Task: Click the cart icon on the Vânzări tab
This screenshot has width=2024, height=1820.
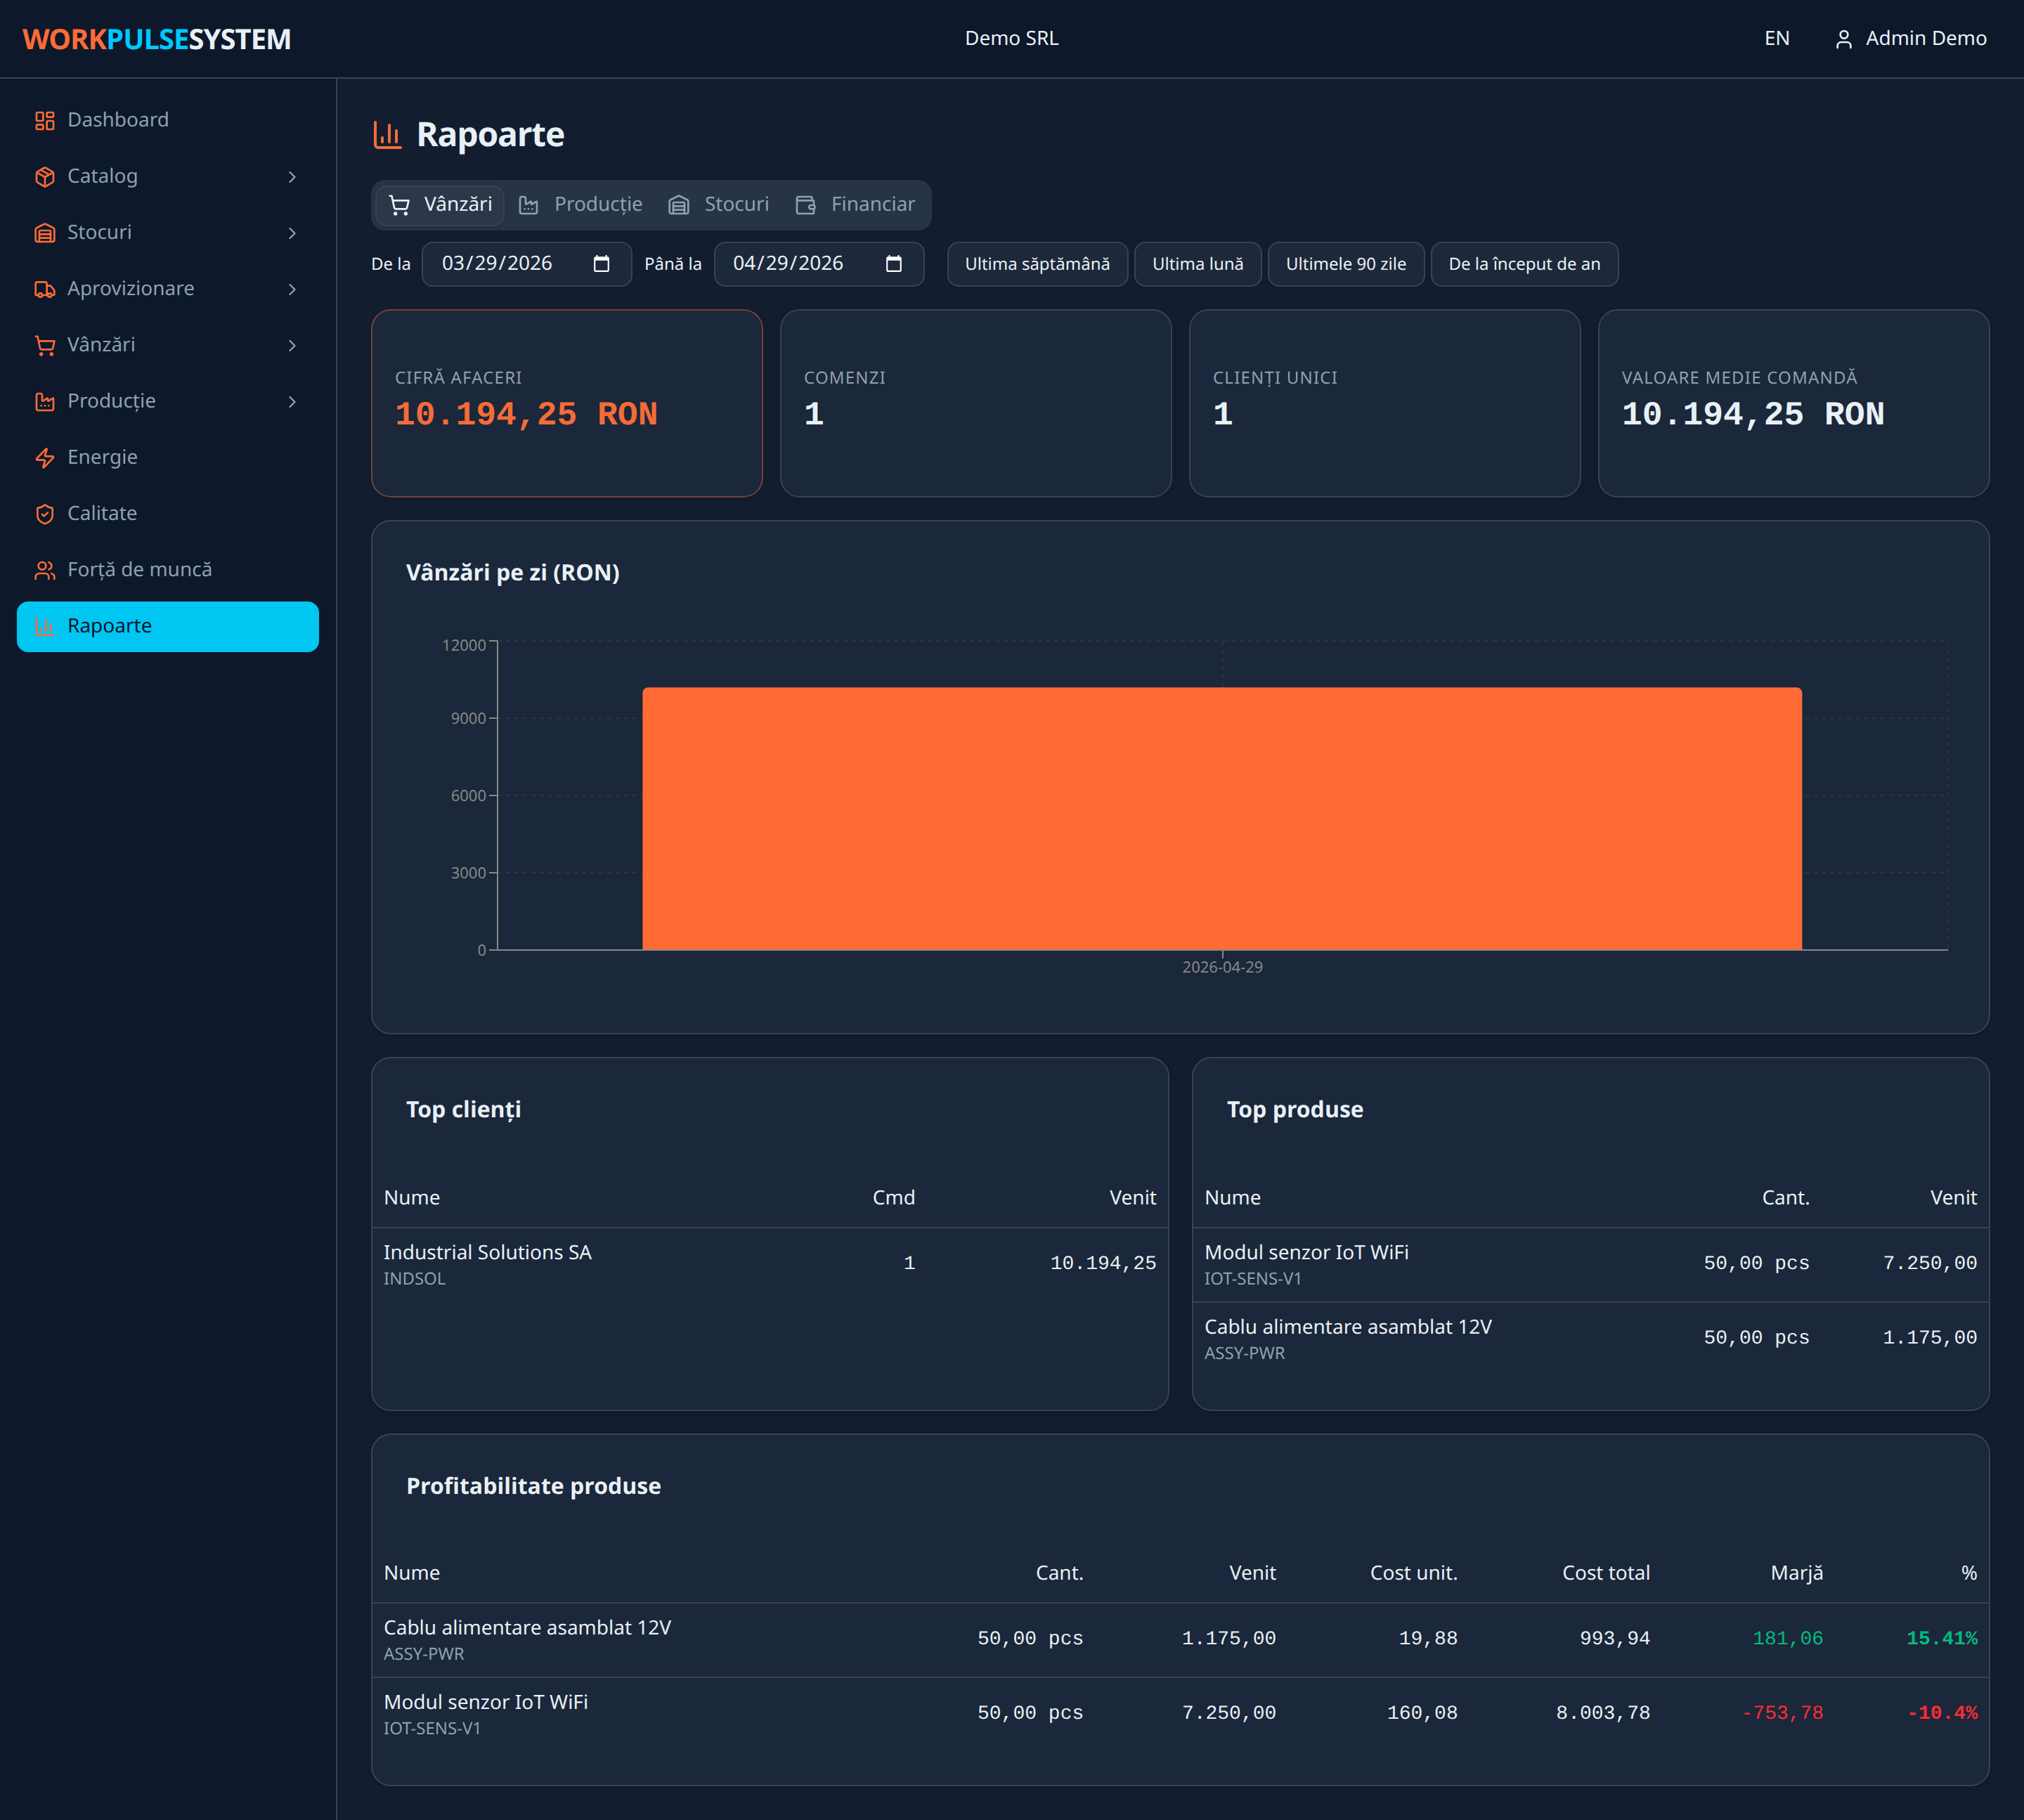Action: [x=400, y=205]
